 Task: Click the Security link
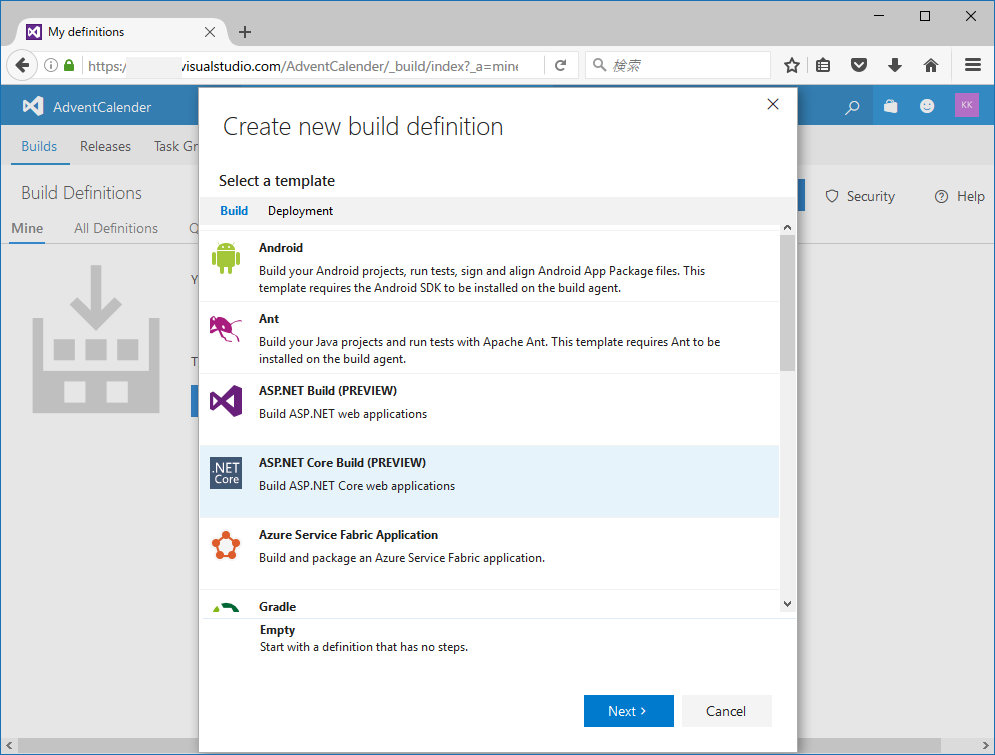point(870,197)
